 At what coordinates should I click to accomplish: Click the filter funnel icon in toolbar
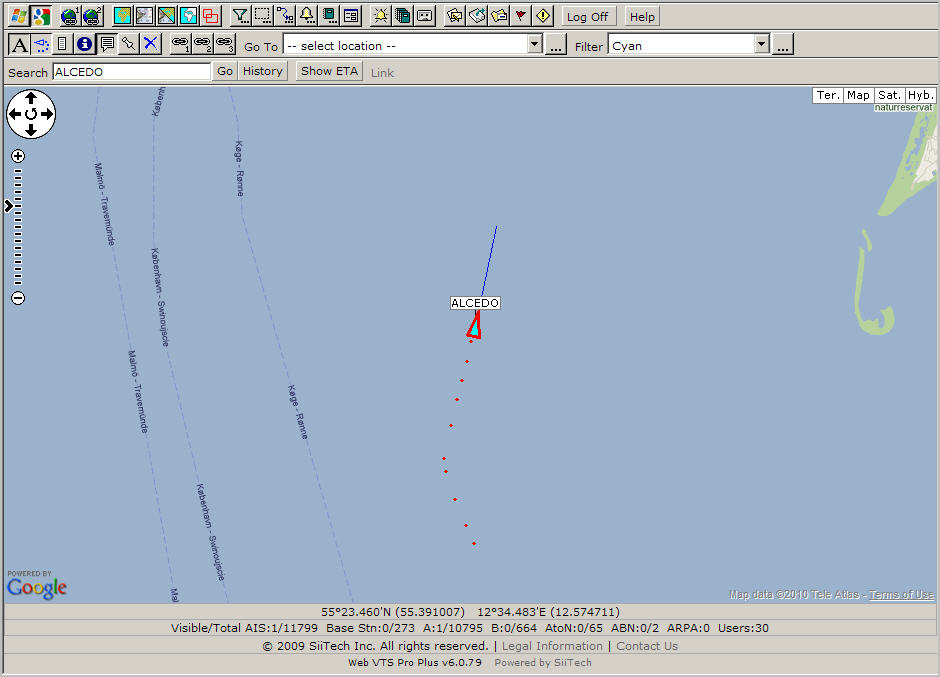(240, 16)
